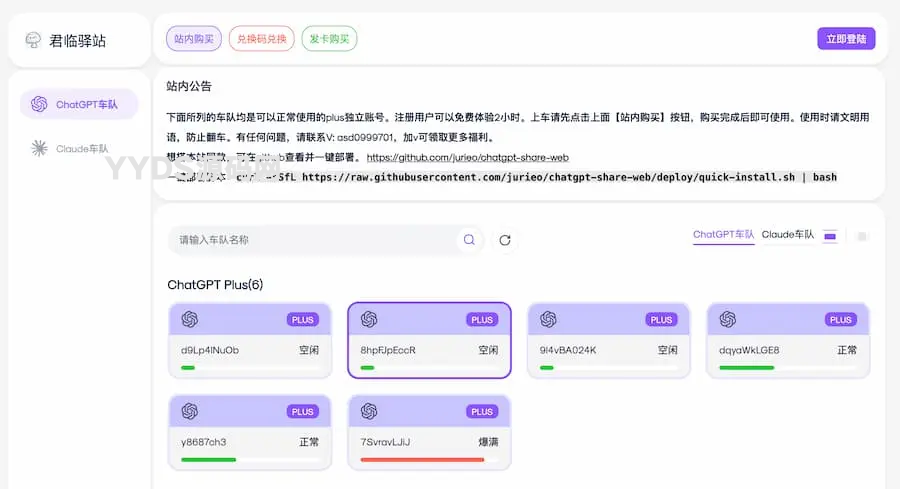
Task: Click the red load bar on 7SvravLJiJ
Action: (421, 460)
